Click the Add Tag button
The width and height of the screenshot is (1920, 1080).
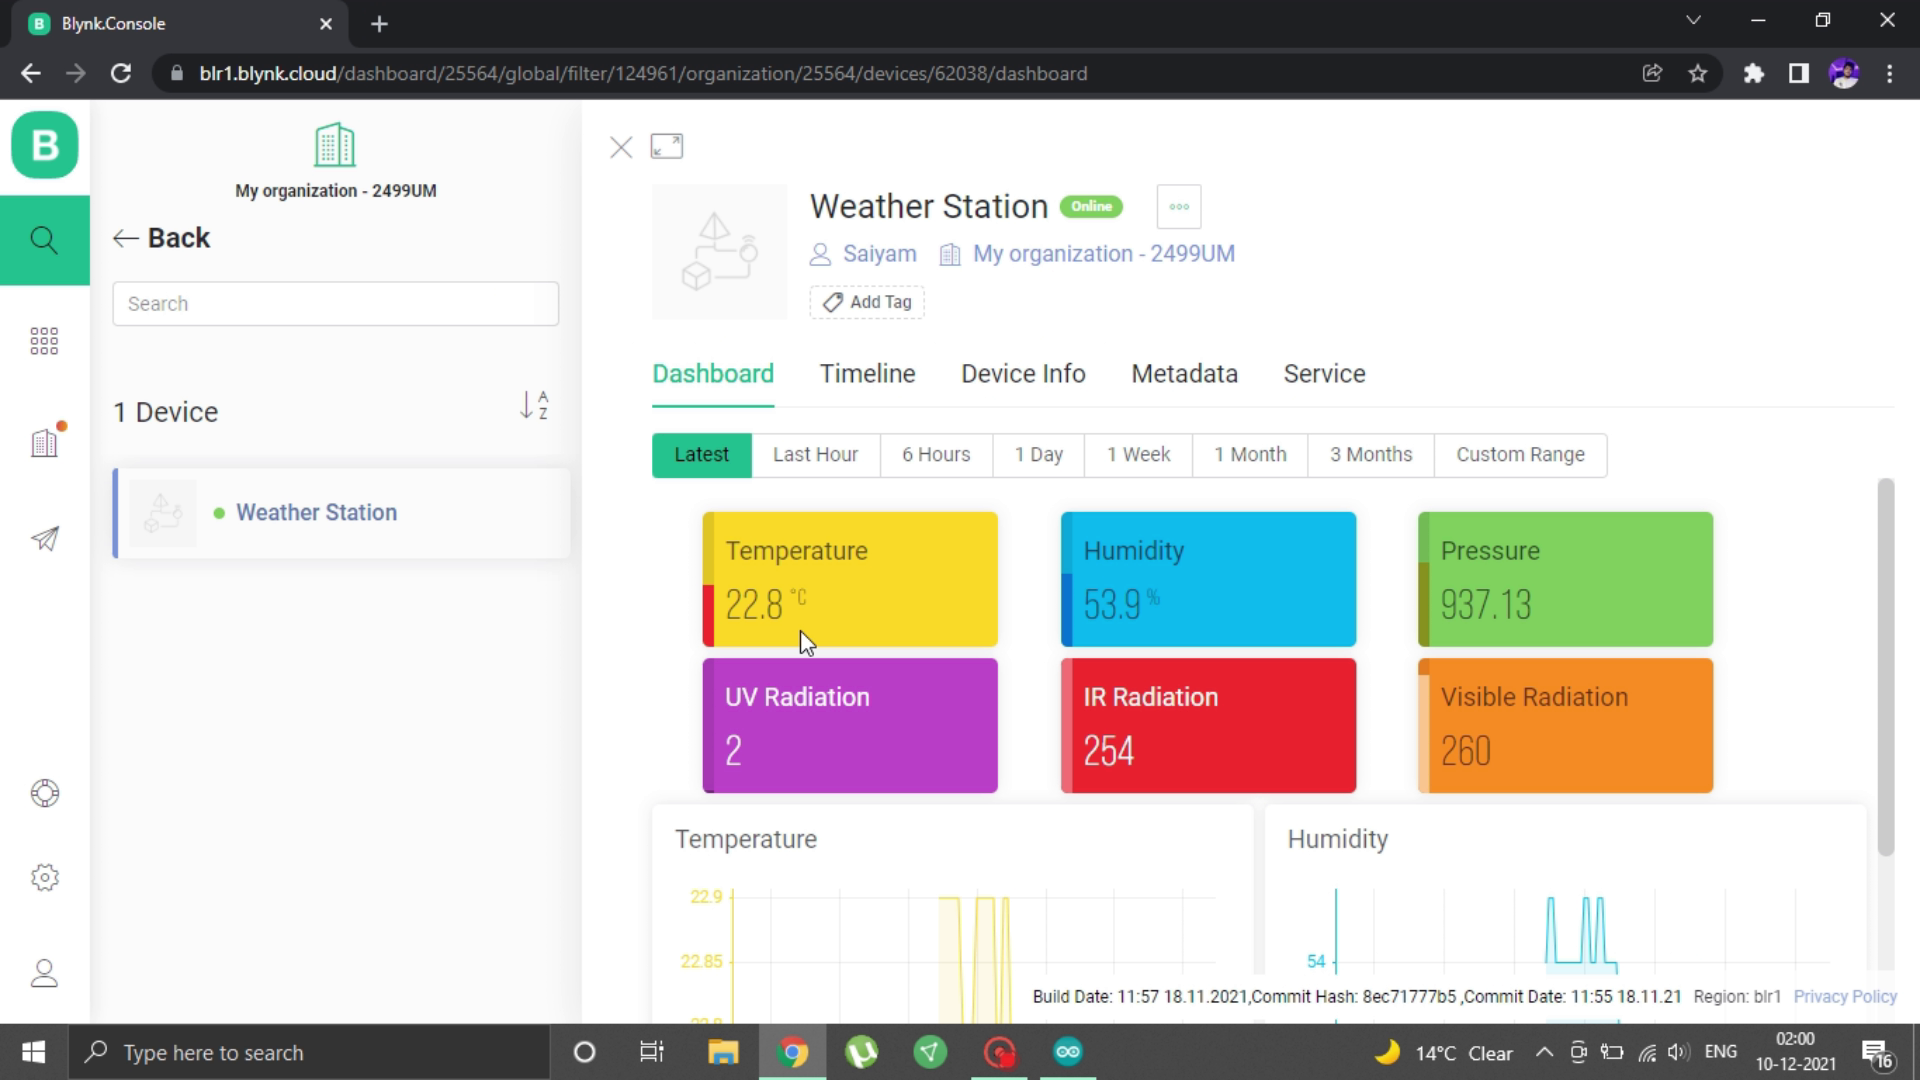tap(867, 302)
